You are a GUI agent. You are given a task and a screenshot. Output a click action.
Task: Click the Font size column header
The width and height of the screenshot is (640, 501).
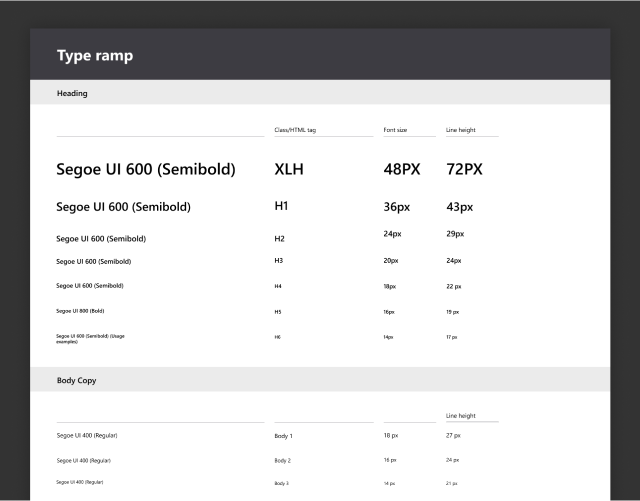pos(397,130)
